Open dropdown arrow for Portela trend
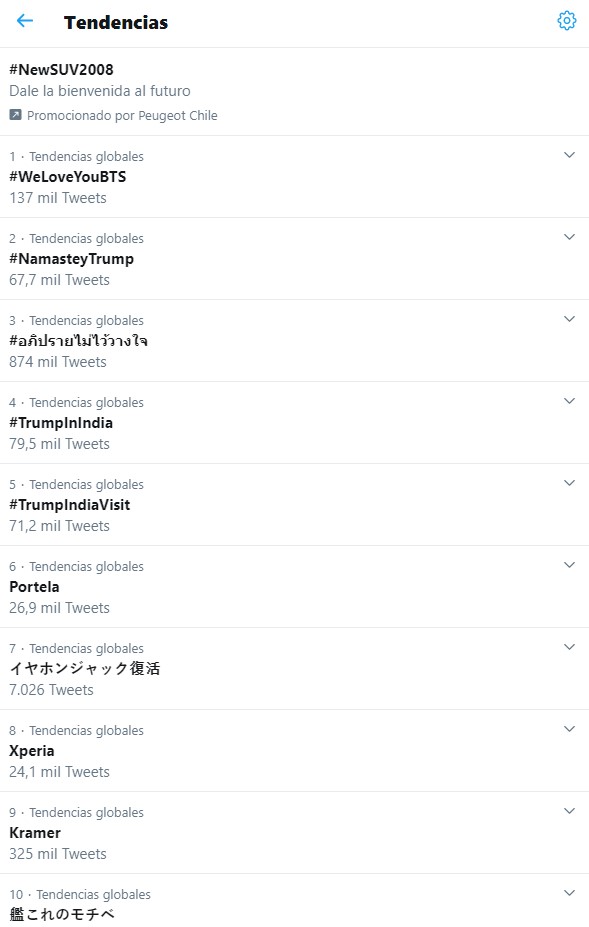Viewport: 589px width, 927px height. pos(569,565)
